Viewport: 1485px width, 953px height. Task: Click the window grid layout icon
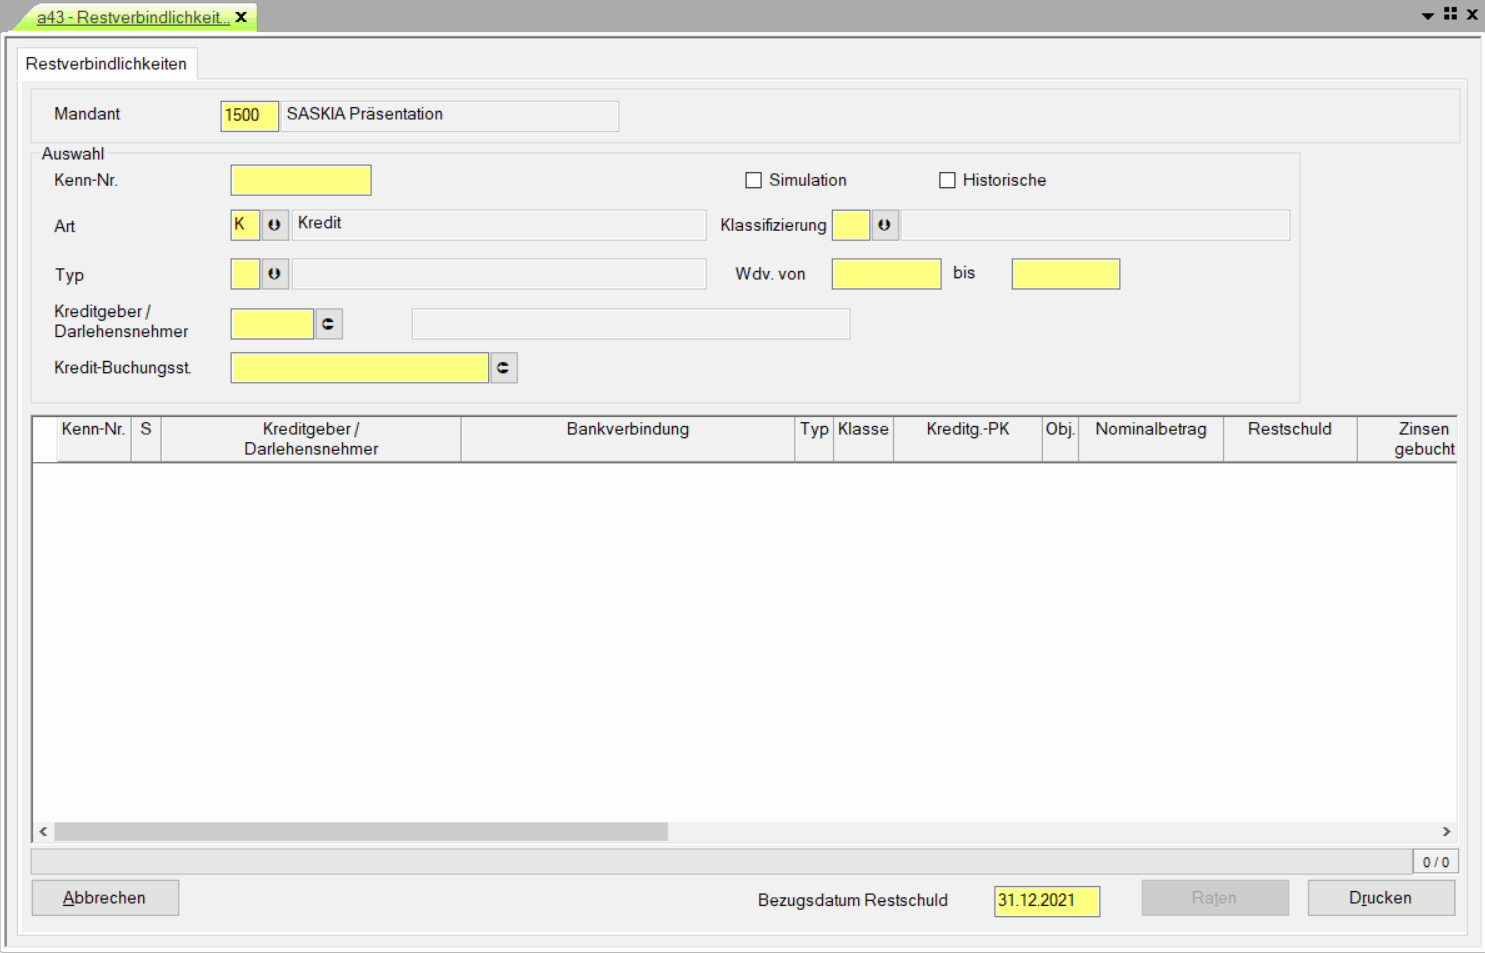click(x=1450, y=14)
